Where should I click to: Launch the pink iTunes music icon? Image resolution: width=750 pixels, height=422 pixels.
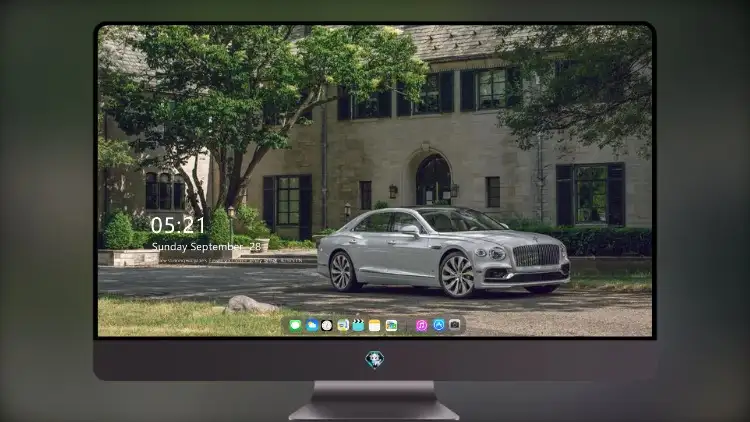click(x=421, y=325)
